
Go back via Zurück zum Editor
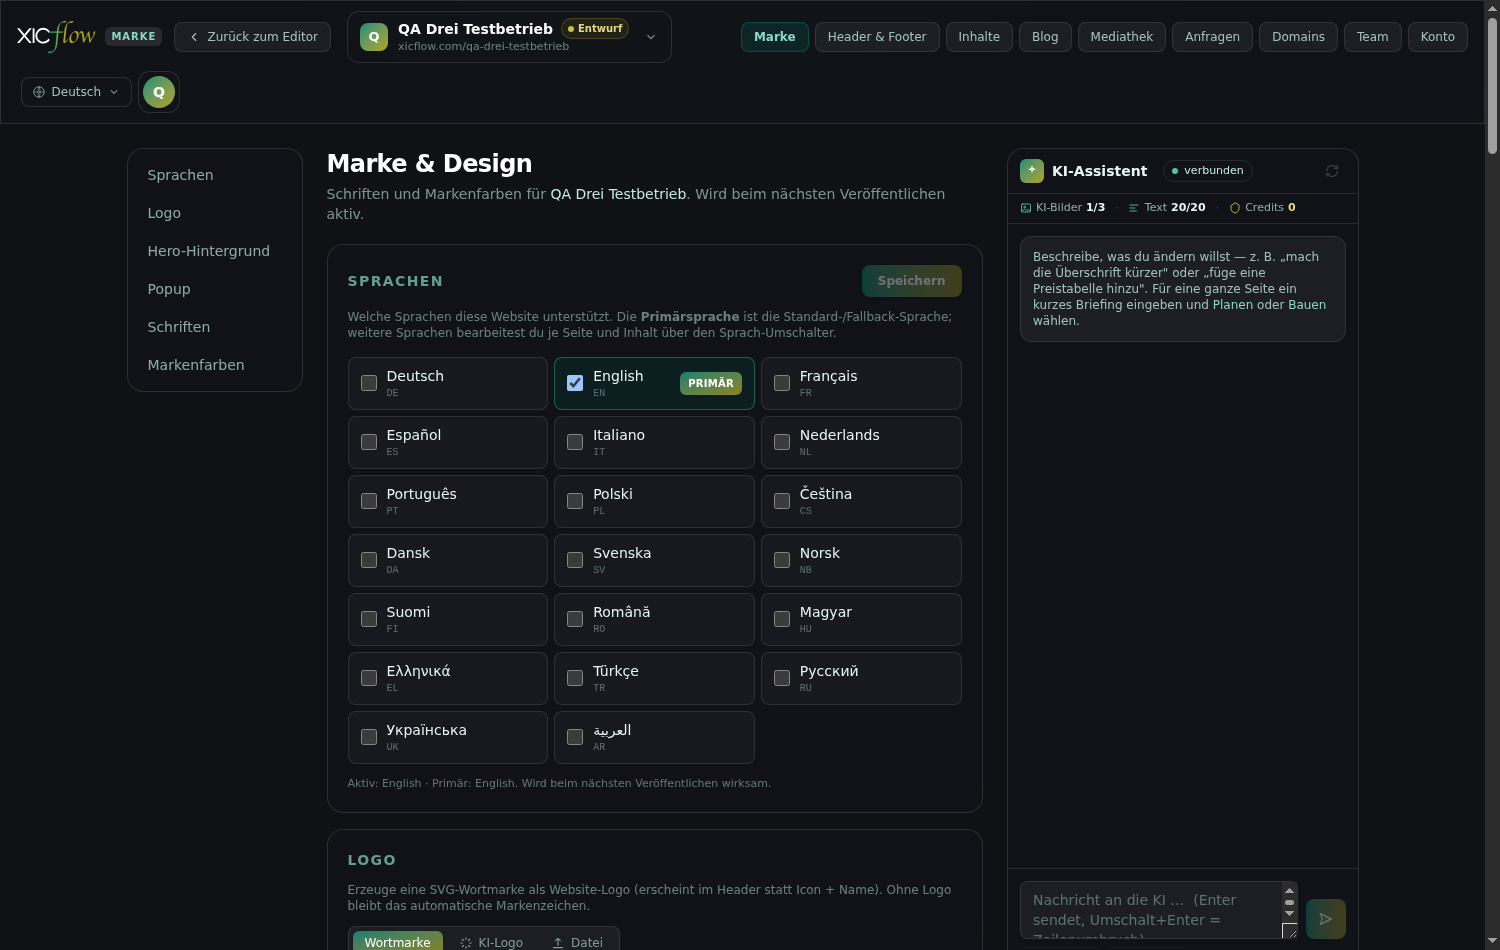(x=252, y=37)
